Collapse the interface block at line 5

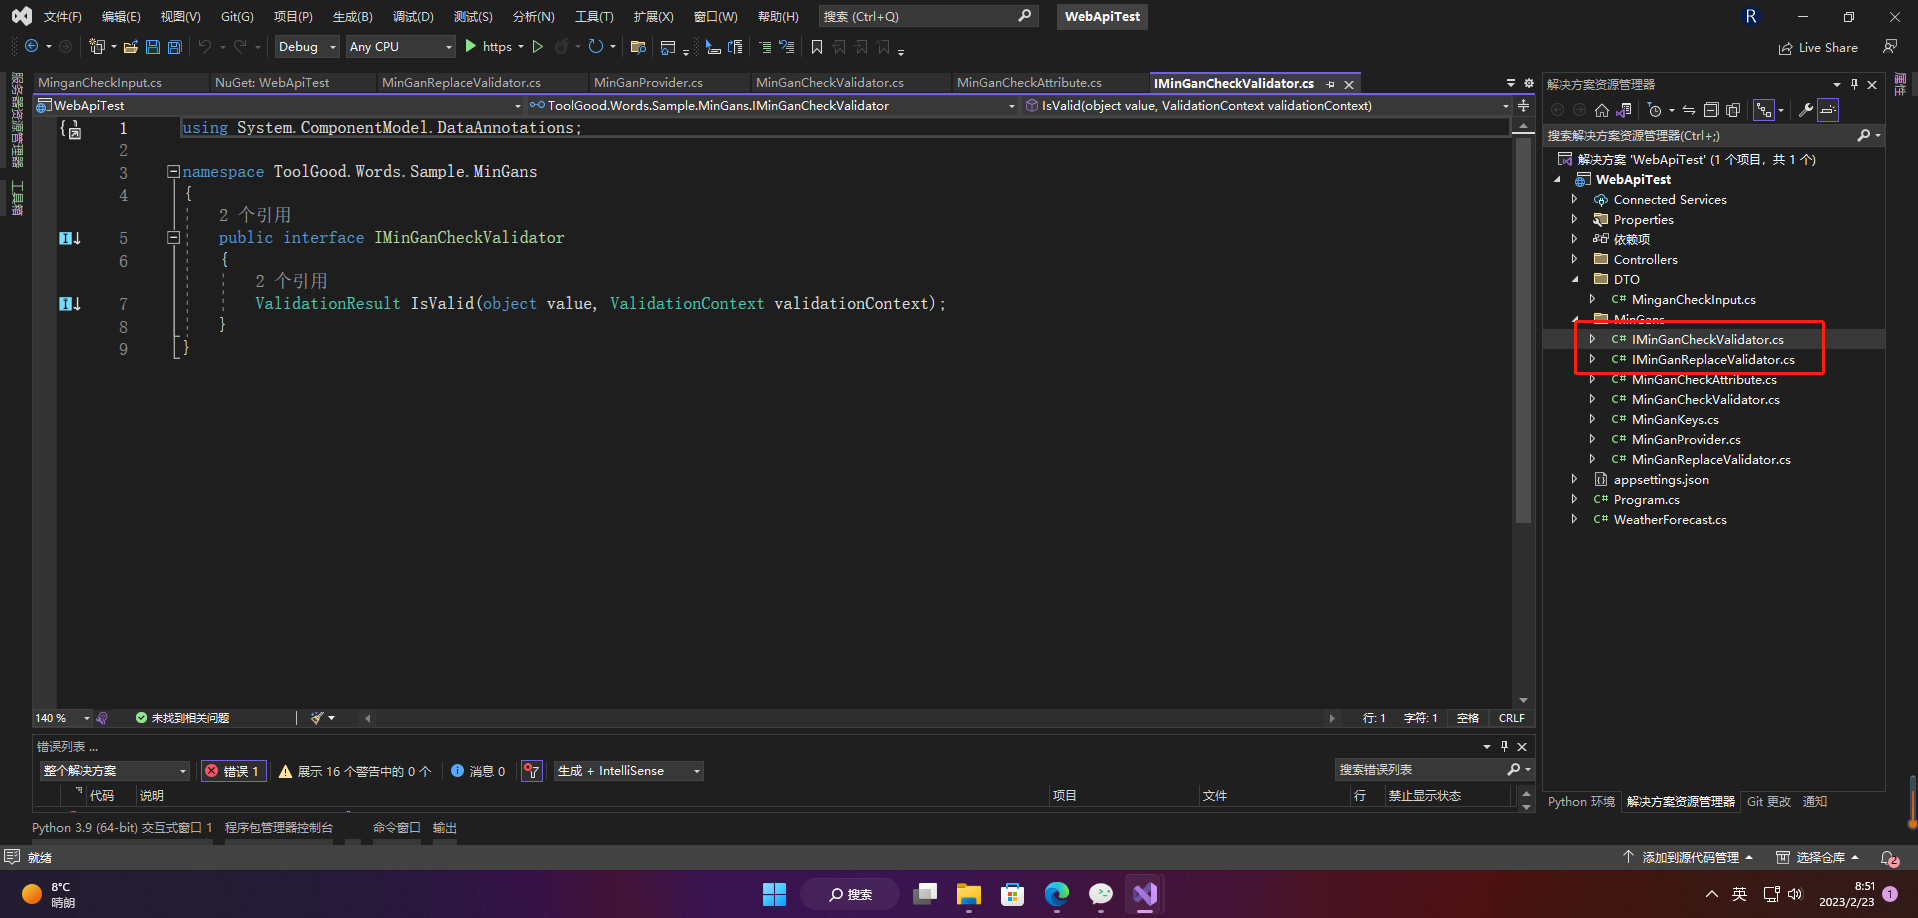click(173, 238)
